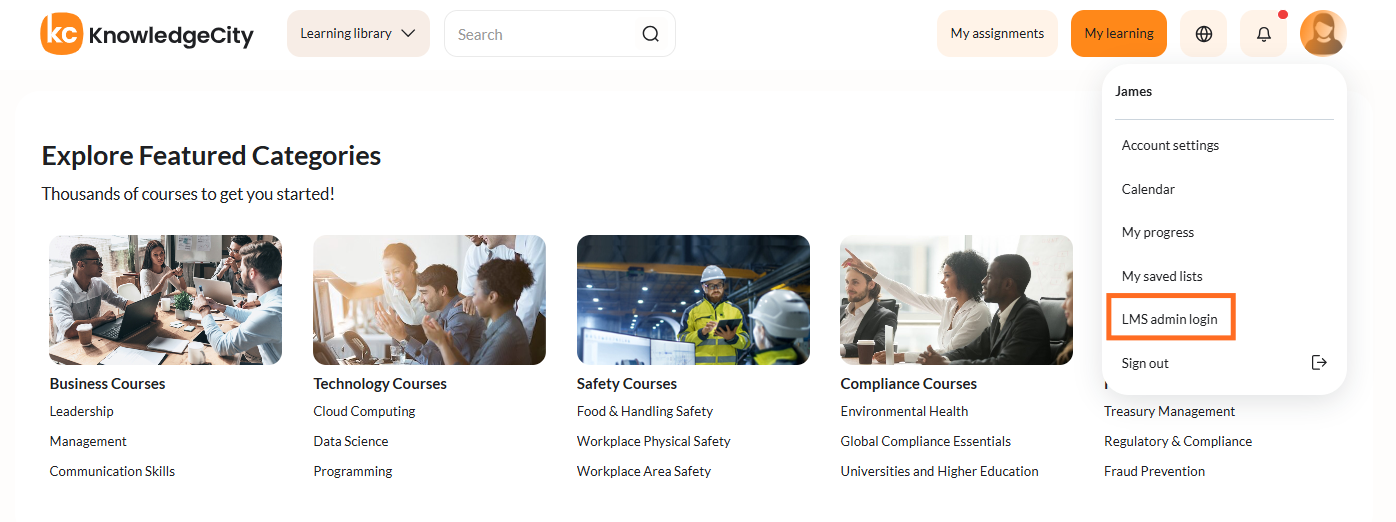
Task: Open Workplace Area Safety link
Action: 644,471
